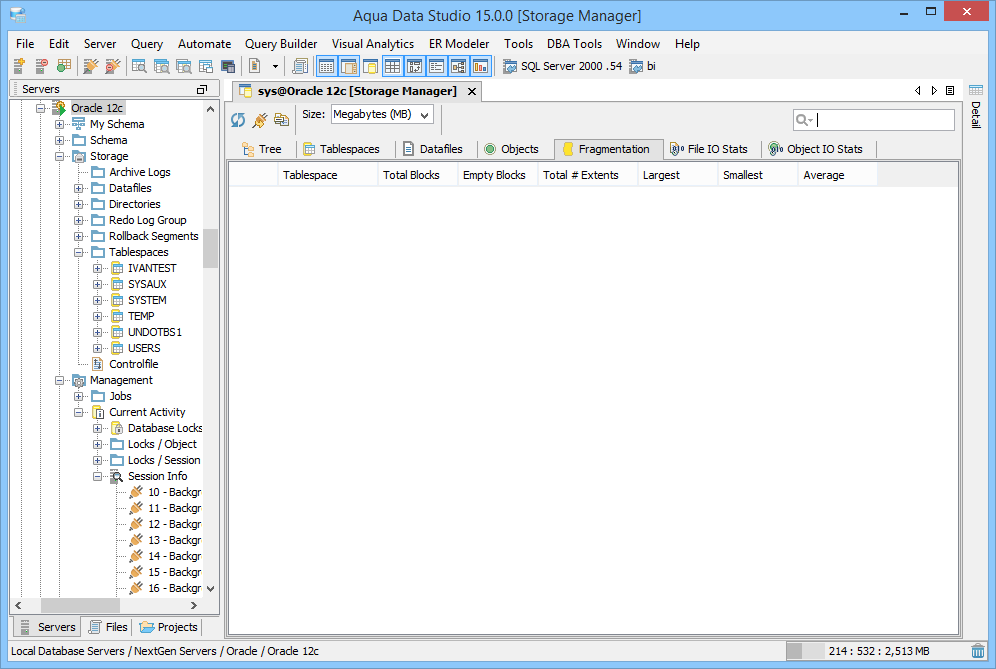This screenshot has height=669, width=996.
Task: Click the Register Server icon with plus sign
Action: 19,65
